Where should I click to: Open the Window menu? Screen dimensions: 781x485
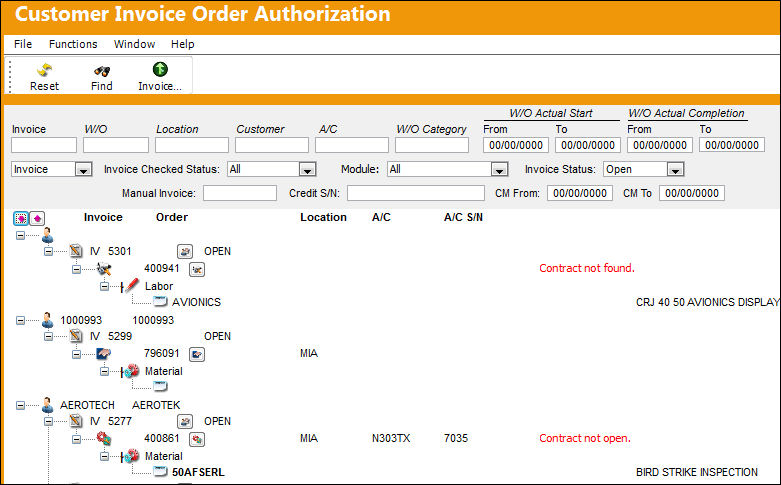tap(134, 44)
